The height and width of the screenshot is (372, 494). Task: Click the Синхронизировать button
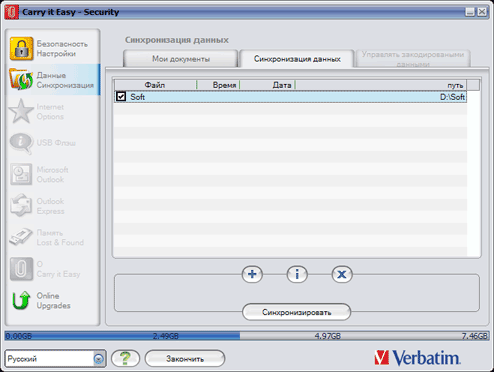tap(296, 312)
